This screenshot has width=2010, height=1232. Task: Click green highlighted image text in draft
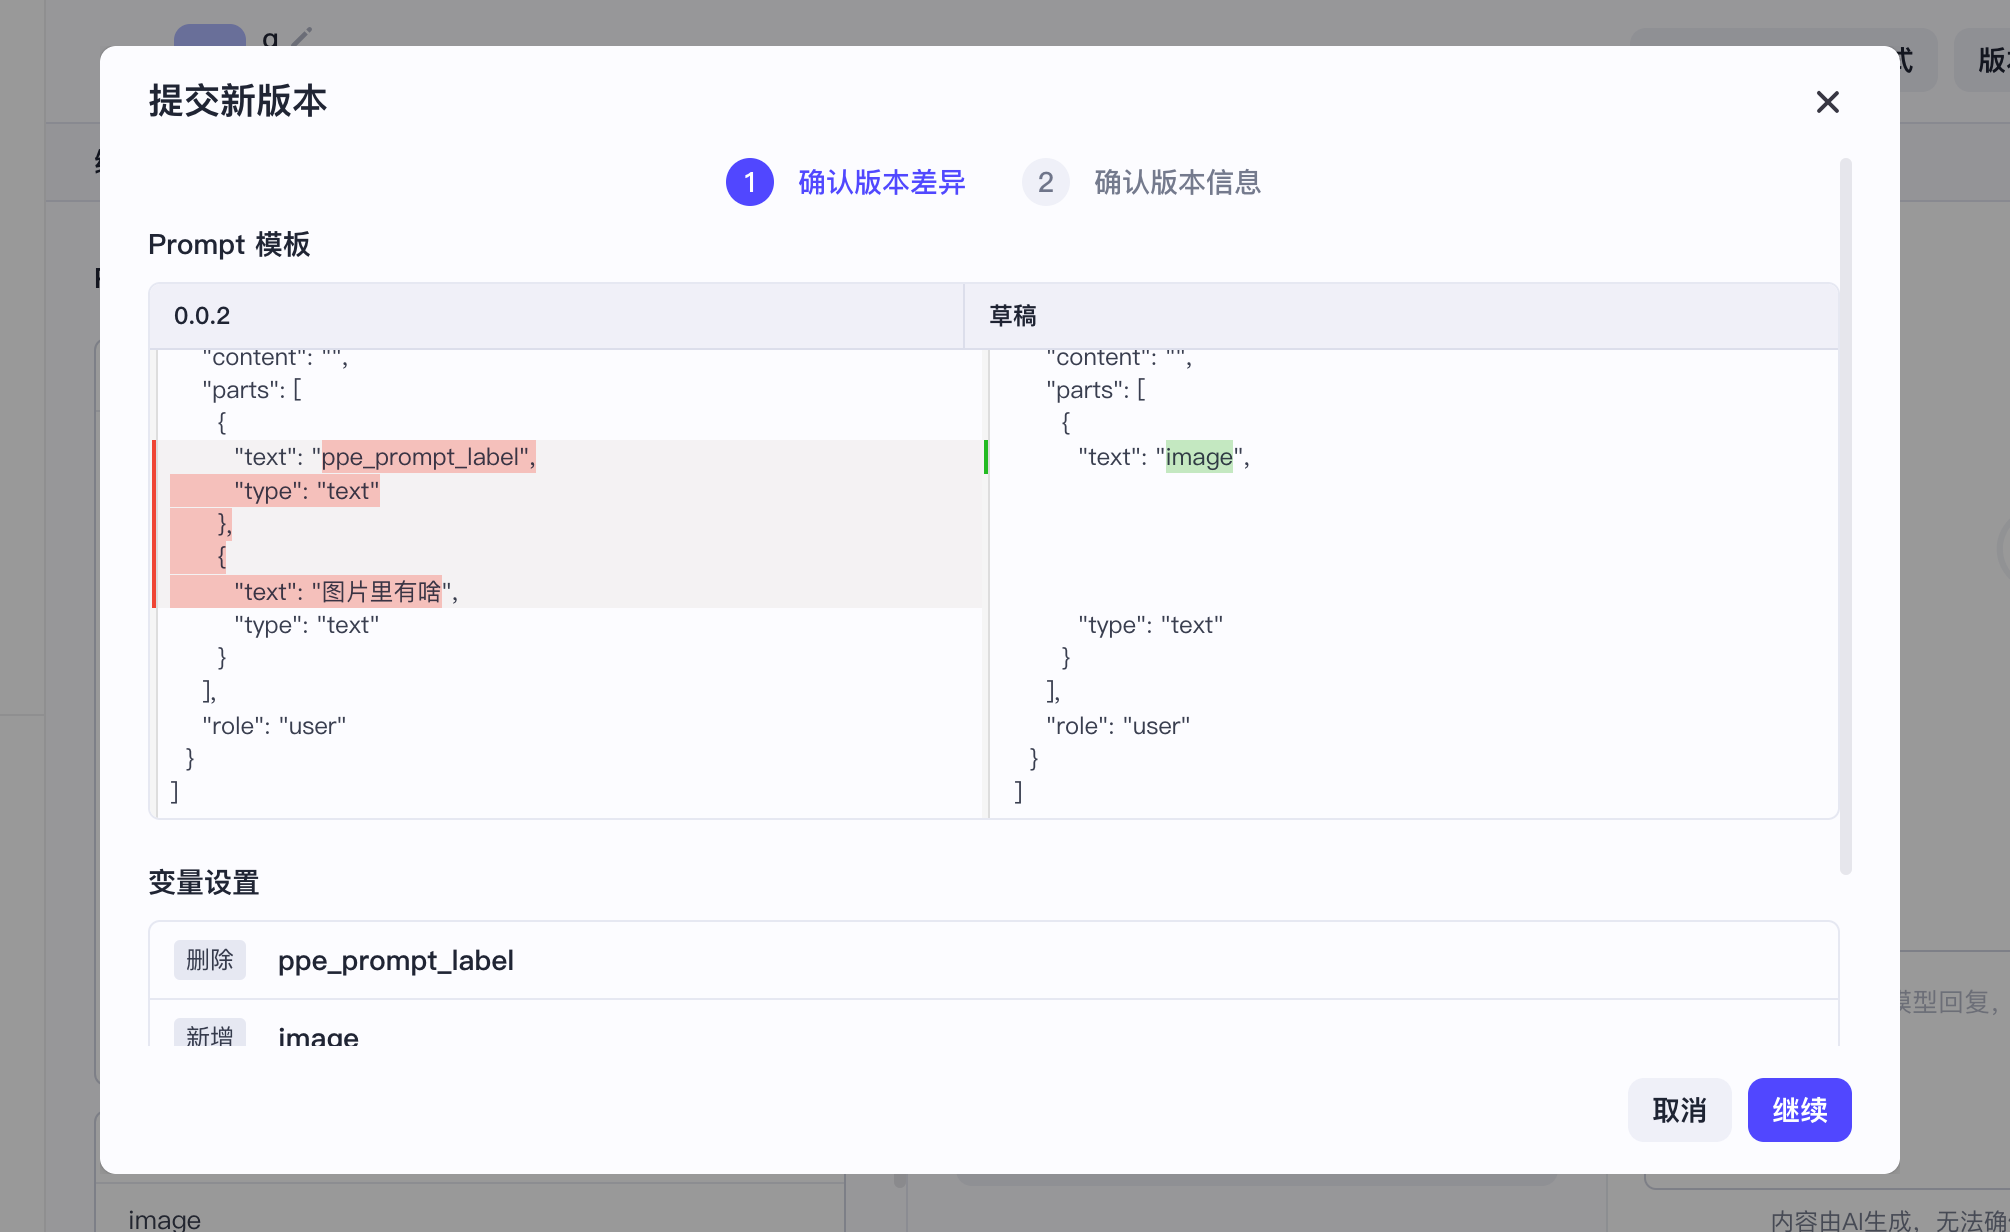click(1199, 457)
